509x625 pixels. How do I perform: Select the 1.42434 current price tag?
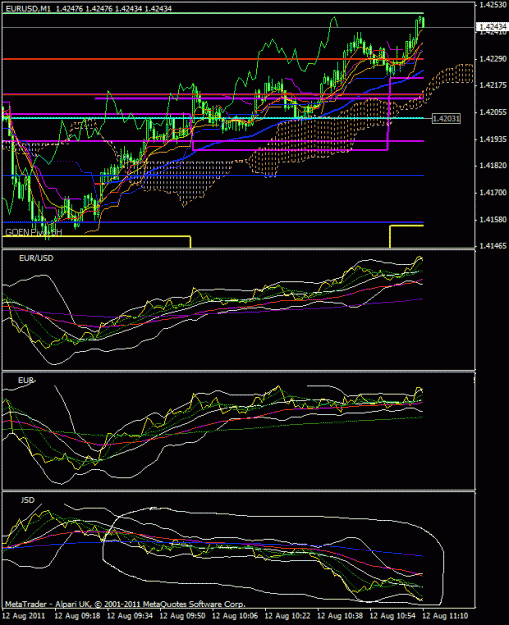(493, 27)
